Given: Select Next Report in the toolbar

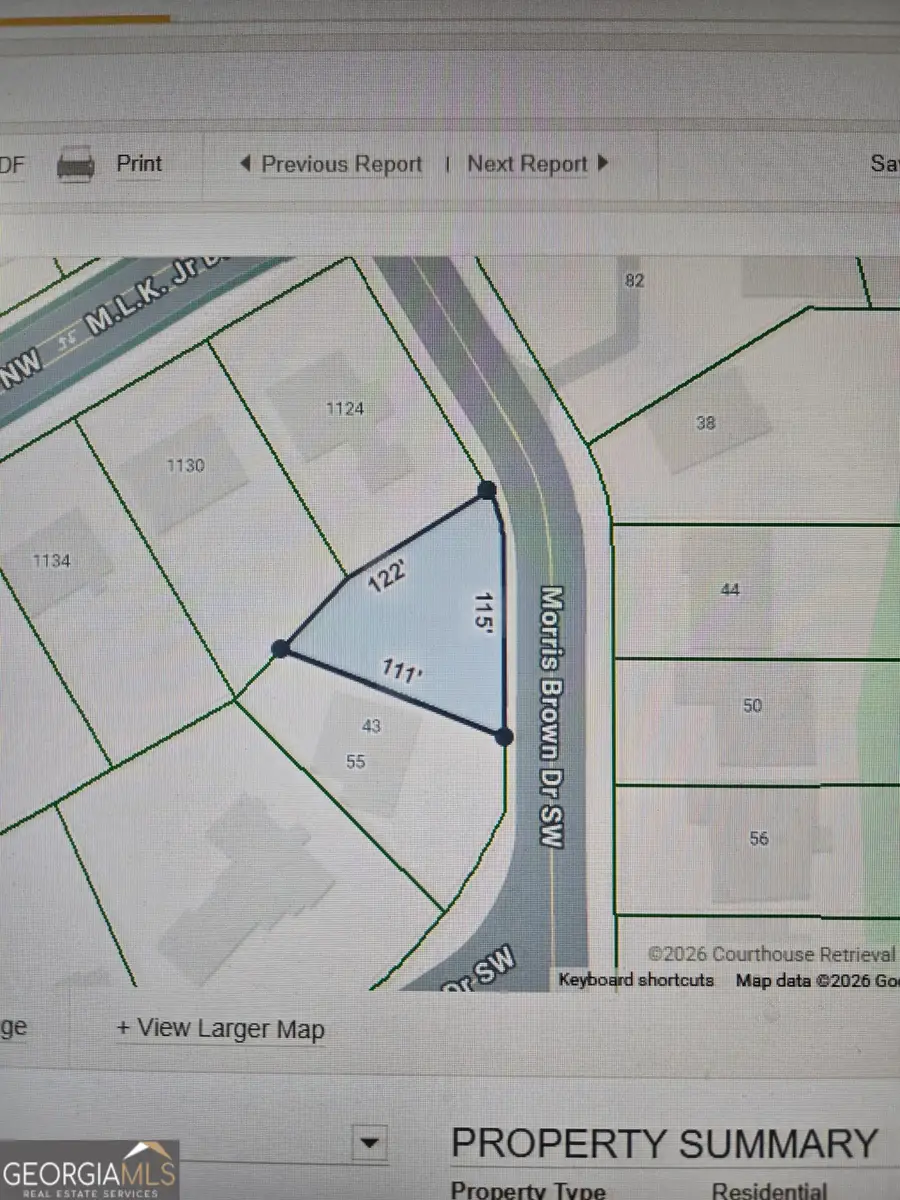Looking at the screenshot, I should tap(527, 163).
